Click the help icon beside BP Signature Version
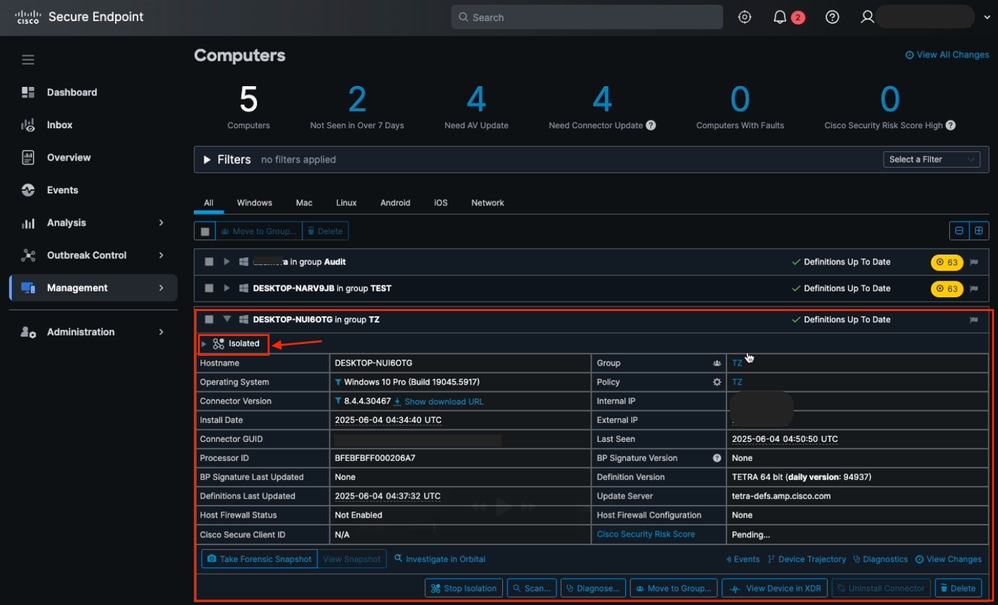Image resolution: width=998 pixels, height=605 pixels. click(x=717, y=458)
